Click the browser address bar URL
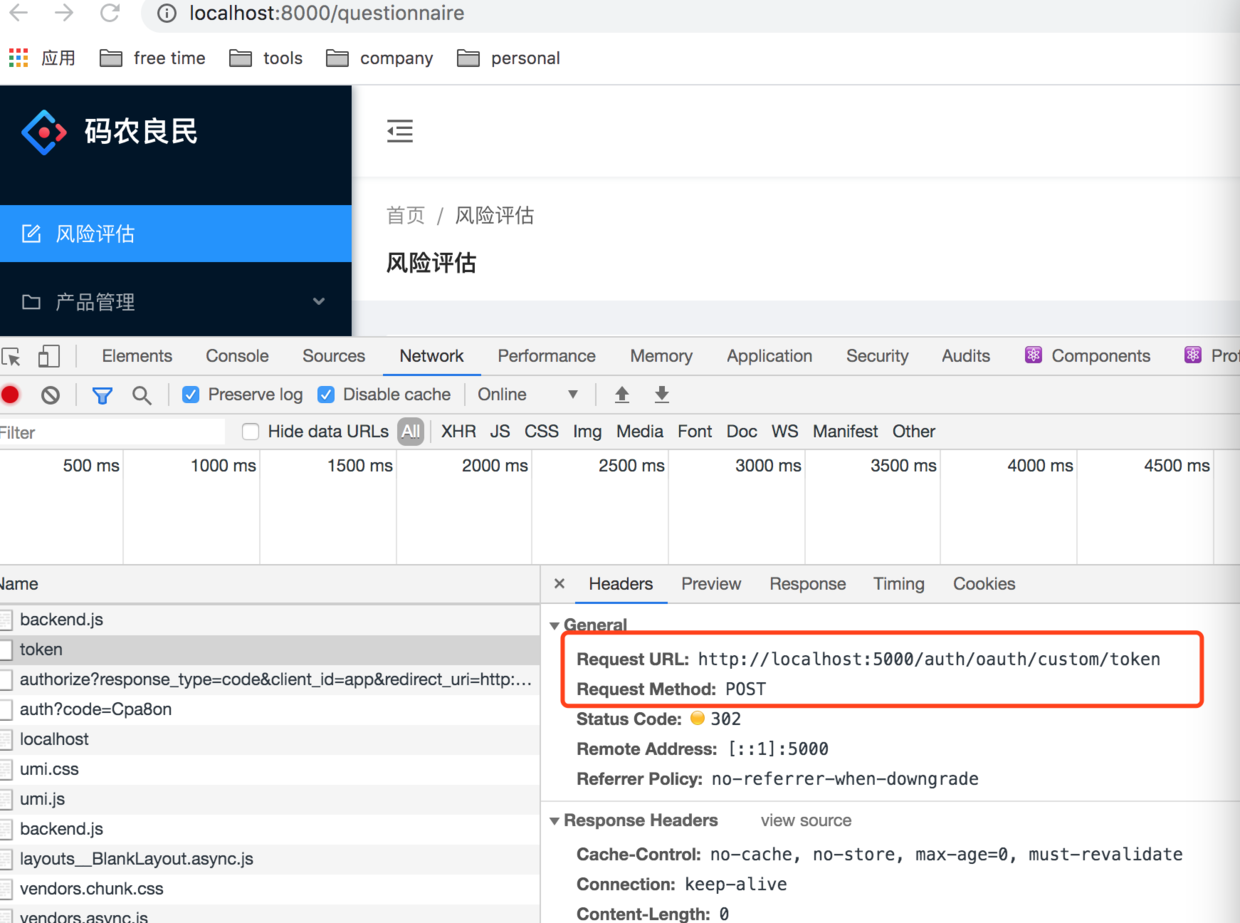This screenshot has height=923, width=1240. tap(327, 14)
